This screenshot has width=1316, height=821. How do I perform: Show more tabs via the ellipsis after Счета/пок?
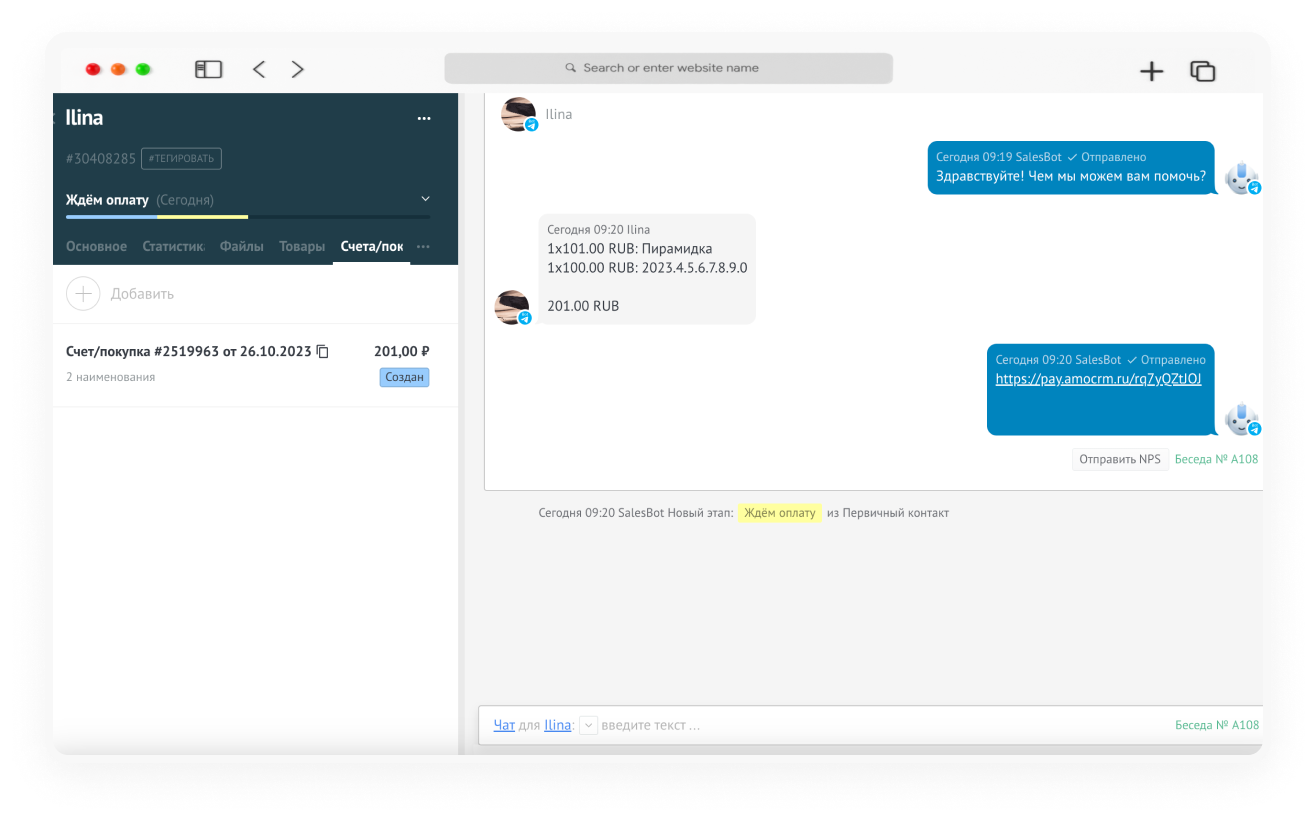(x=423, y=246)
